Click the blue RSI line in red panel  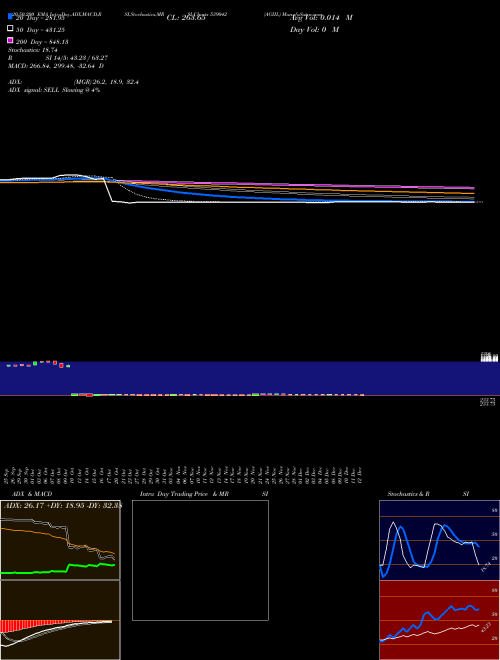pos(429,623)
